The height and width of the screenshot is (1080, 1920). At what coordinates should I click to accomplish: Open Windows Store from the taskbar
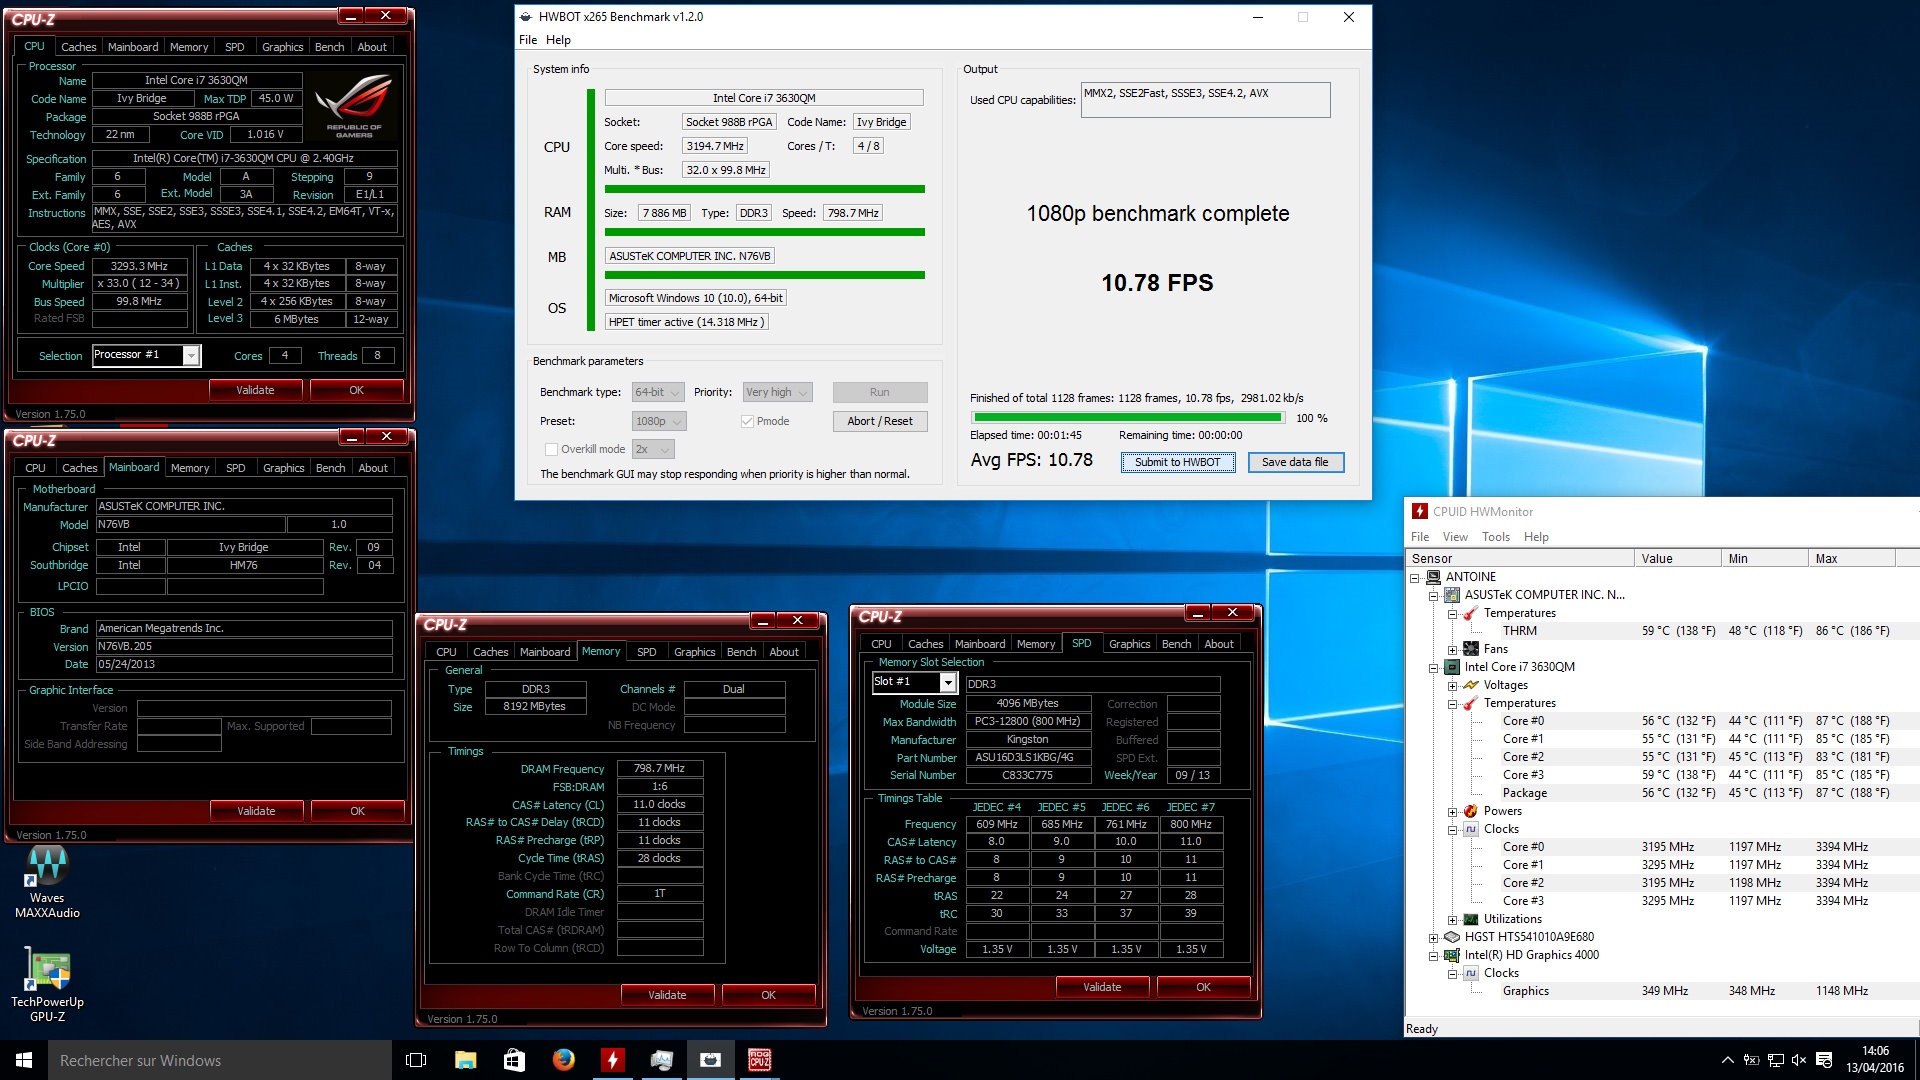click(514, 1060)
